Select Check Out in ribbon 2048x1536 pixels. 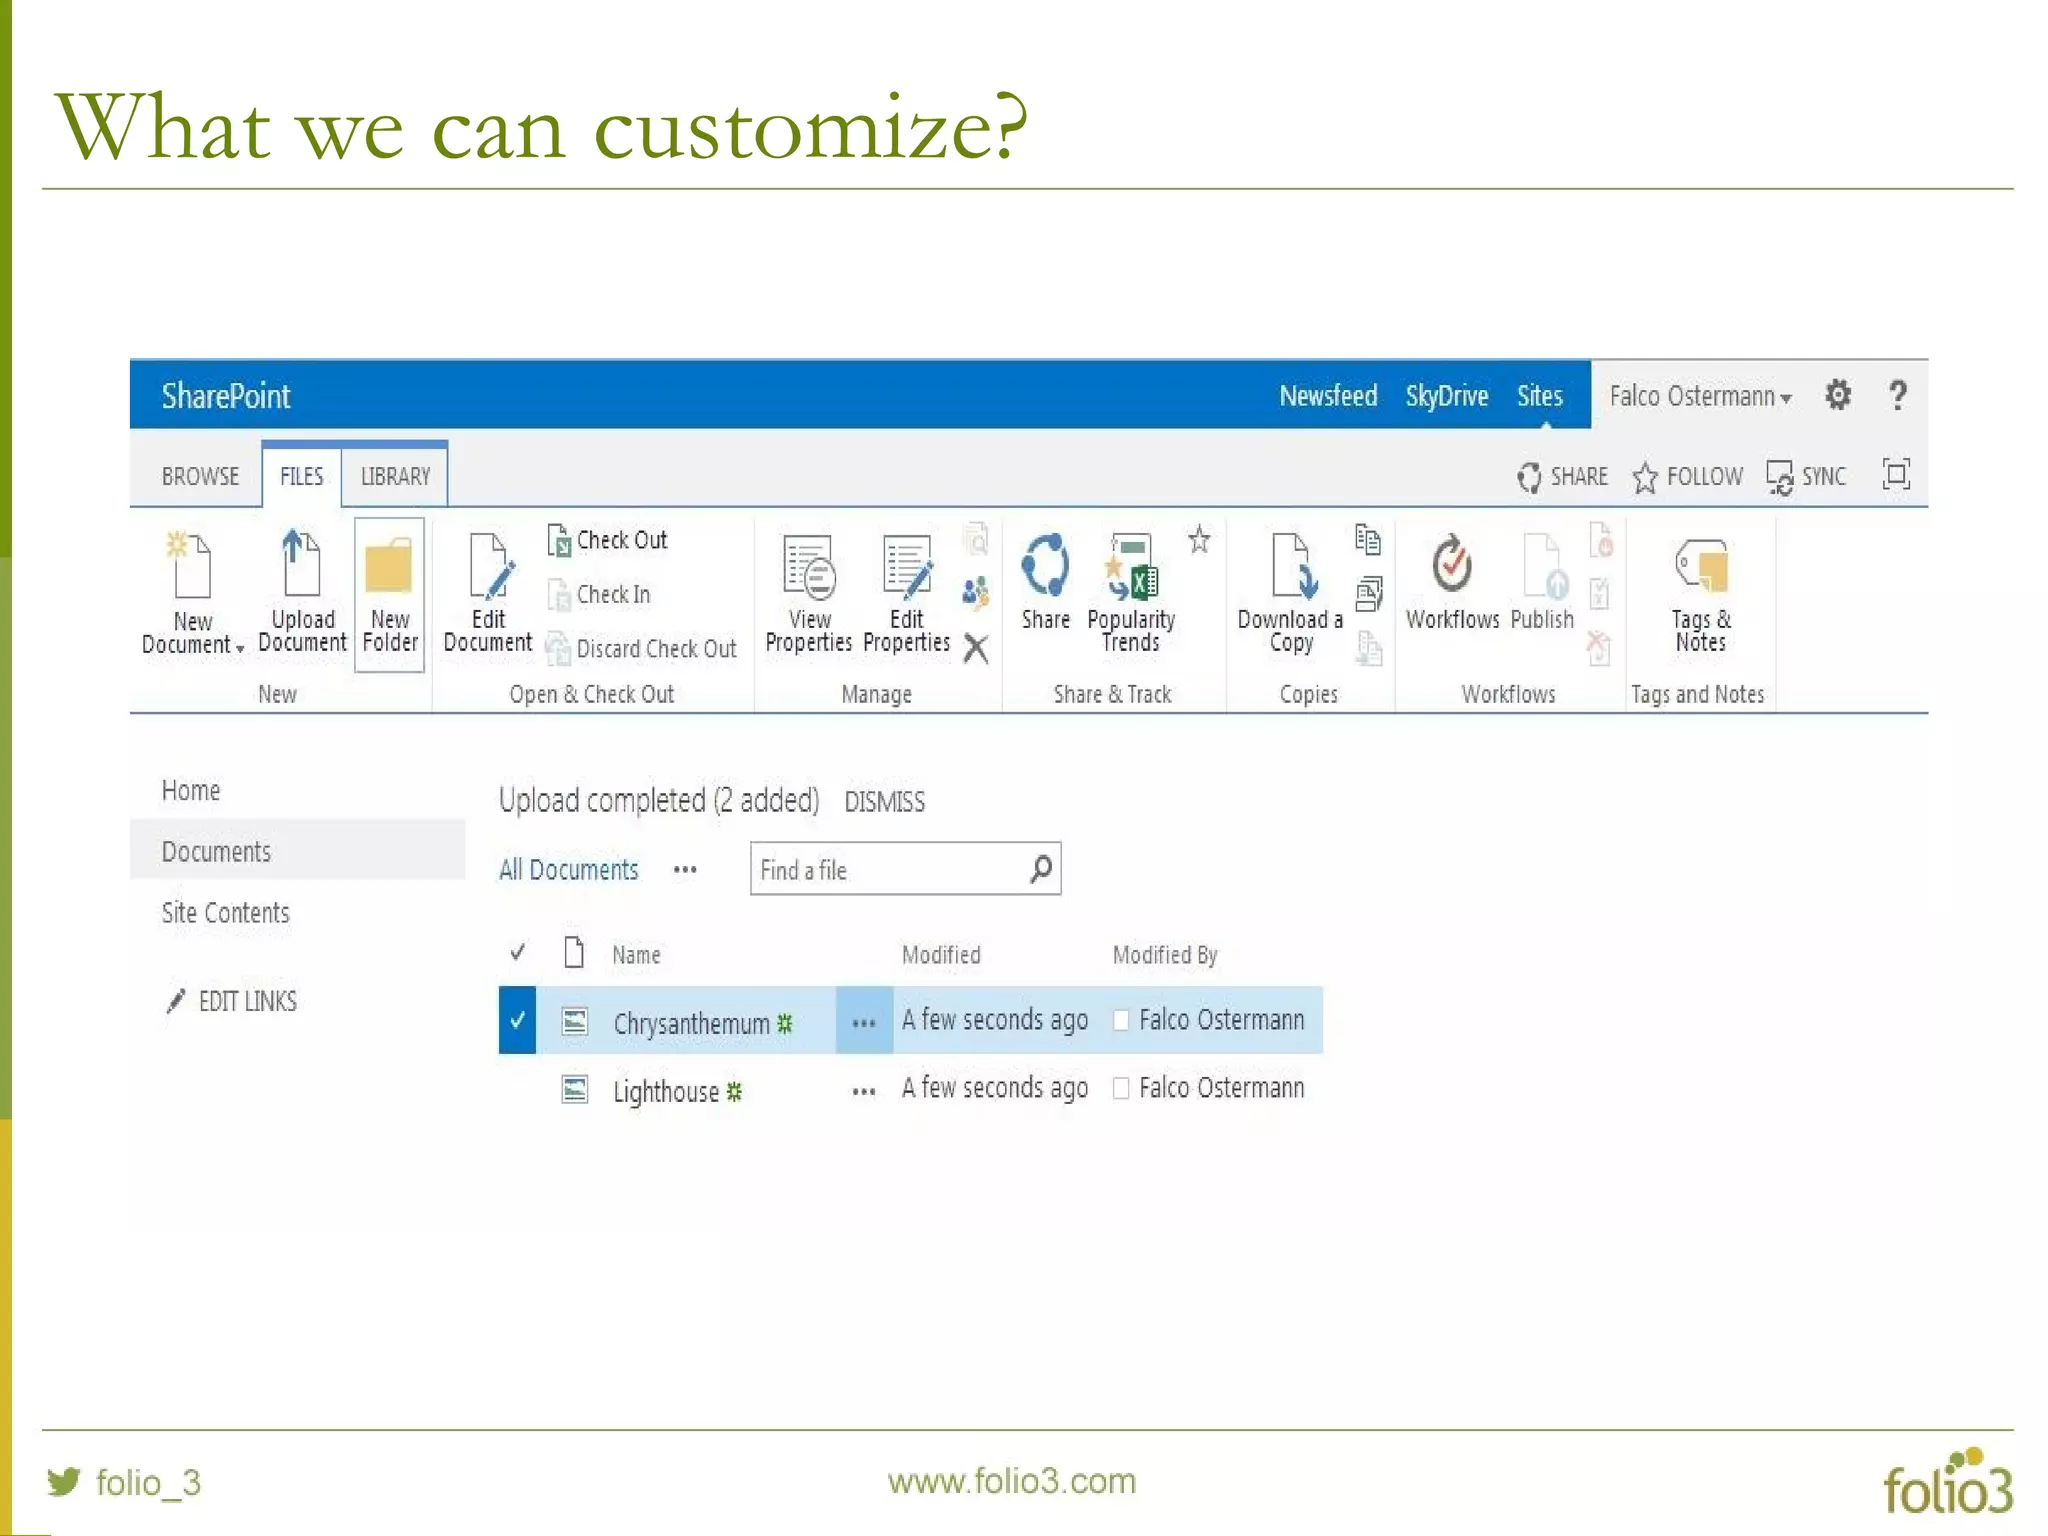click(607, 540)
